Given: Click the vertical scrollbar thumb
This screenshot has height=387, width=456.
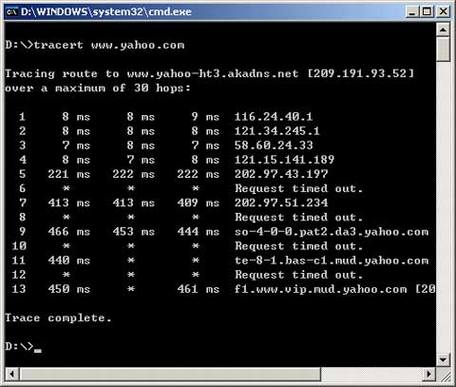Looking at the screenshot, I should tap(443, 49).
